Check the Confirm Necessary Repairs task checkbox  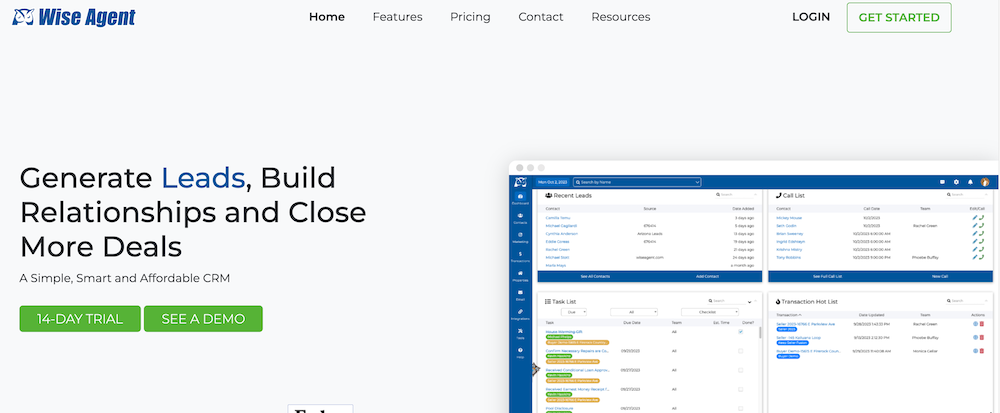pos(740,351)
